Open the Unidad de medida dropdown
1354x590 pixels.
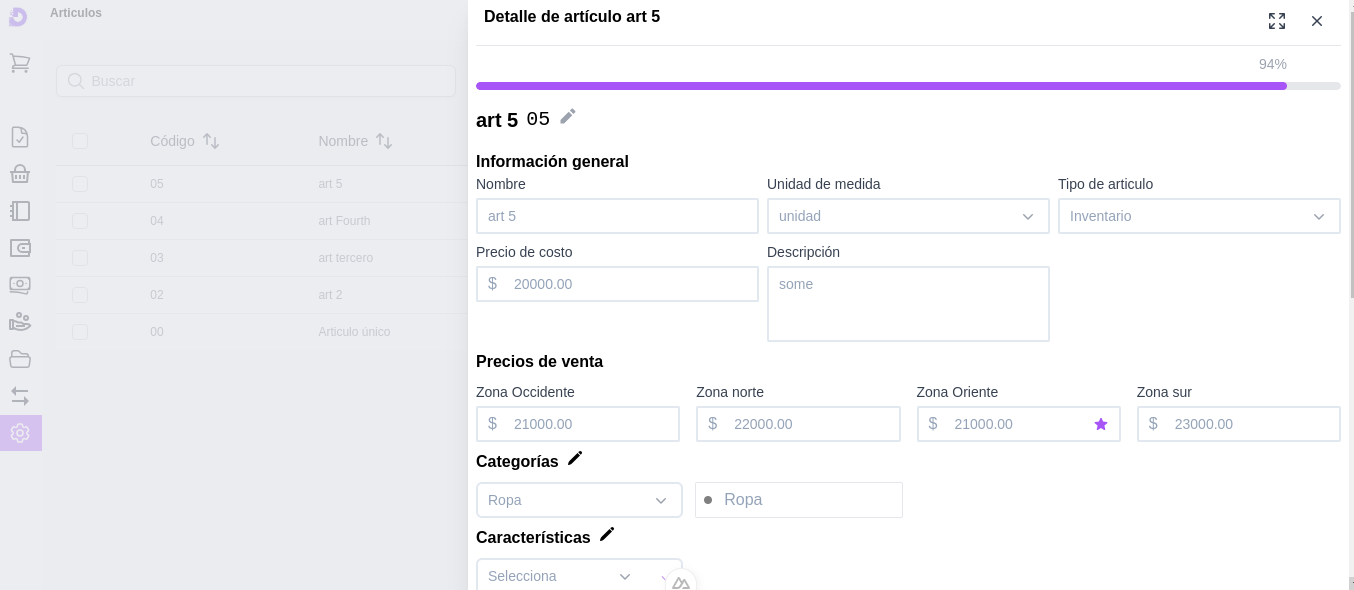[907, 216]
